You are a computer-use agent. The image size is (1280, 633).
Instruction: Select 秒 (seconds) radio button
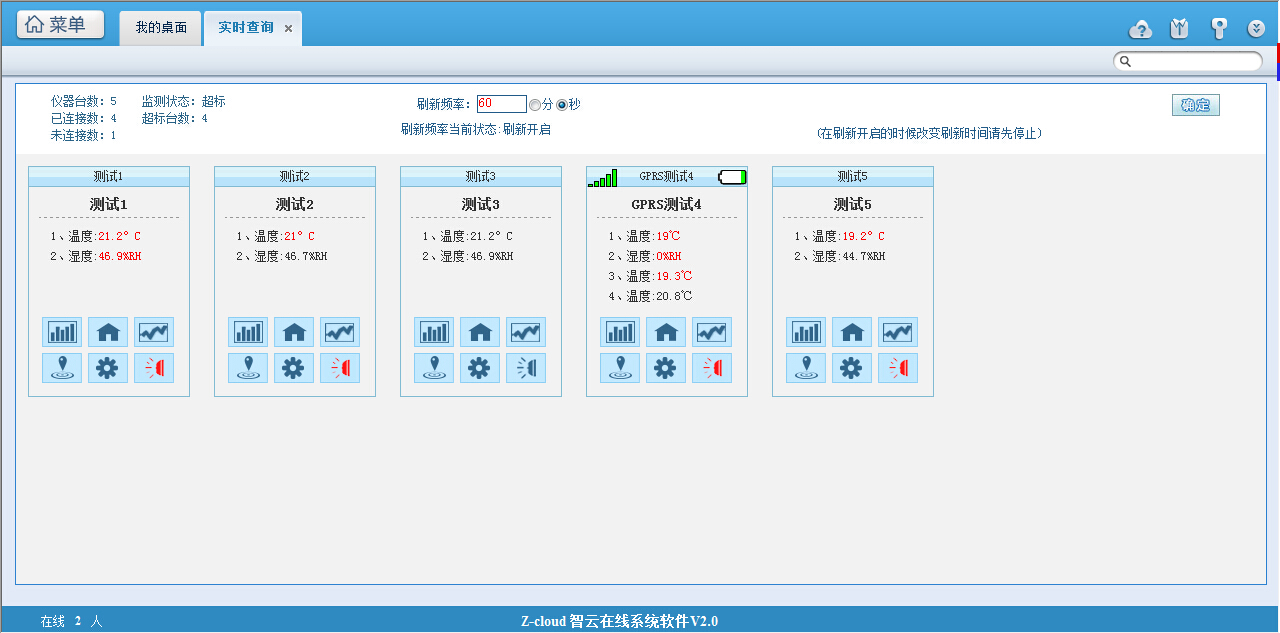(562, 105)
